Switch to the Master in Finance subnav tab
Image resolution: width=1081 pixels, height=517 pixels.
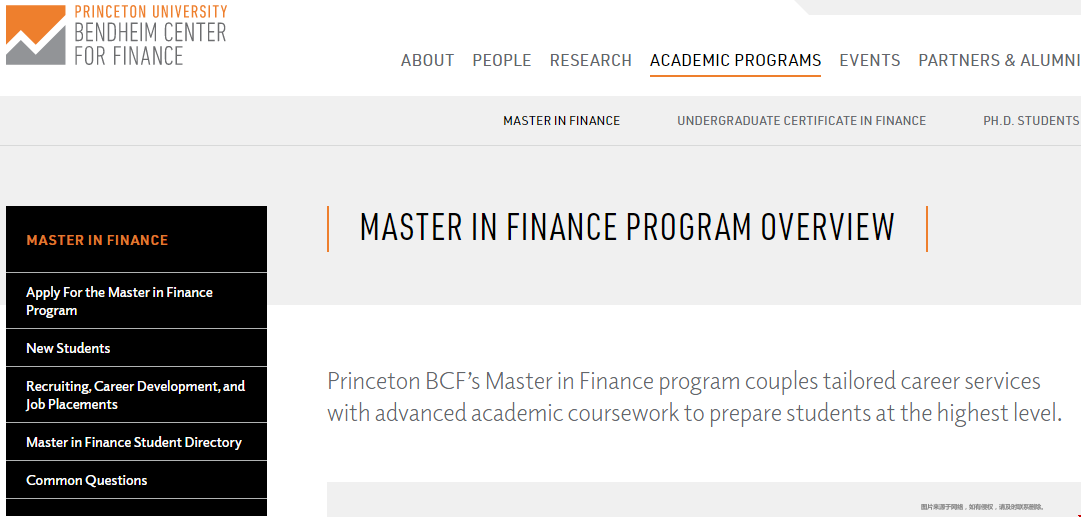point(562,121)
